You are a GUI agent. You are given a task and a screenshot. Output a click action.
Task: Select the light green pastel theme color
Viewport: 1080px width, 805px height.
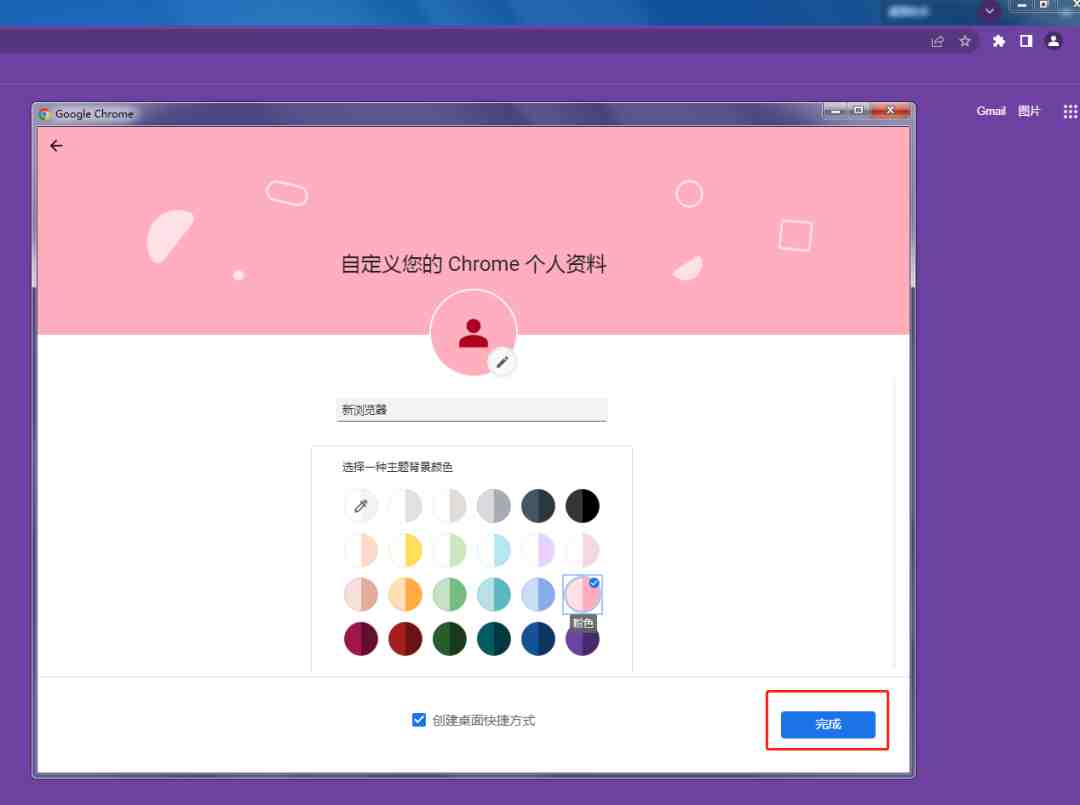coord(449,550)
